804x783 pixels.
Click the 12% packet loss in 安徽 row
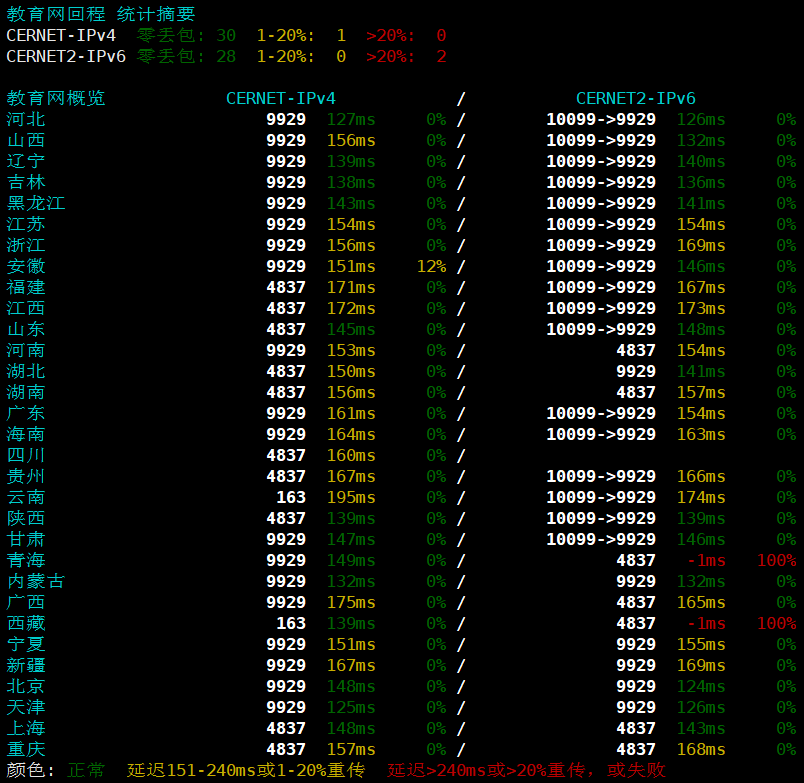431,267
